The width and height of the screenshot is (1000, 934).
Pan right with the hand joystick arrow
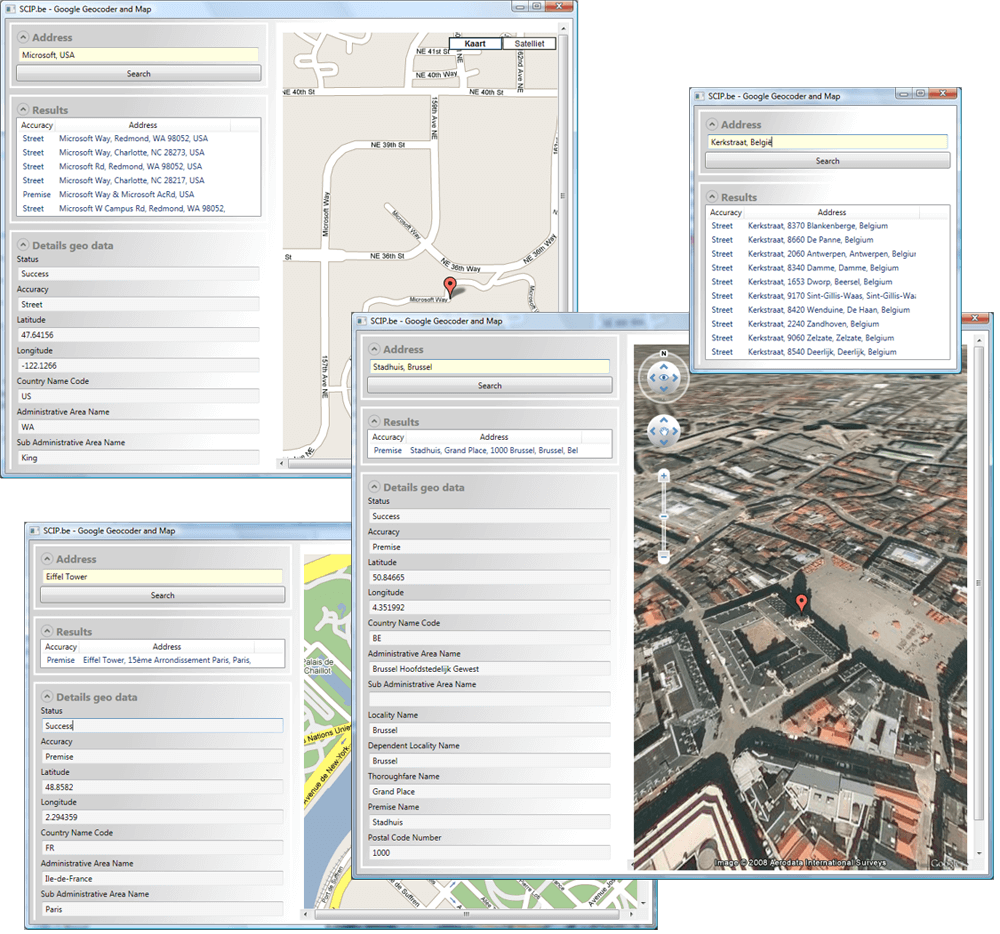(x=675, y=432)
